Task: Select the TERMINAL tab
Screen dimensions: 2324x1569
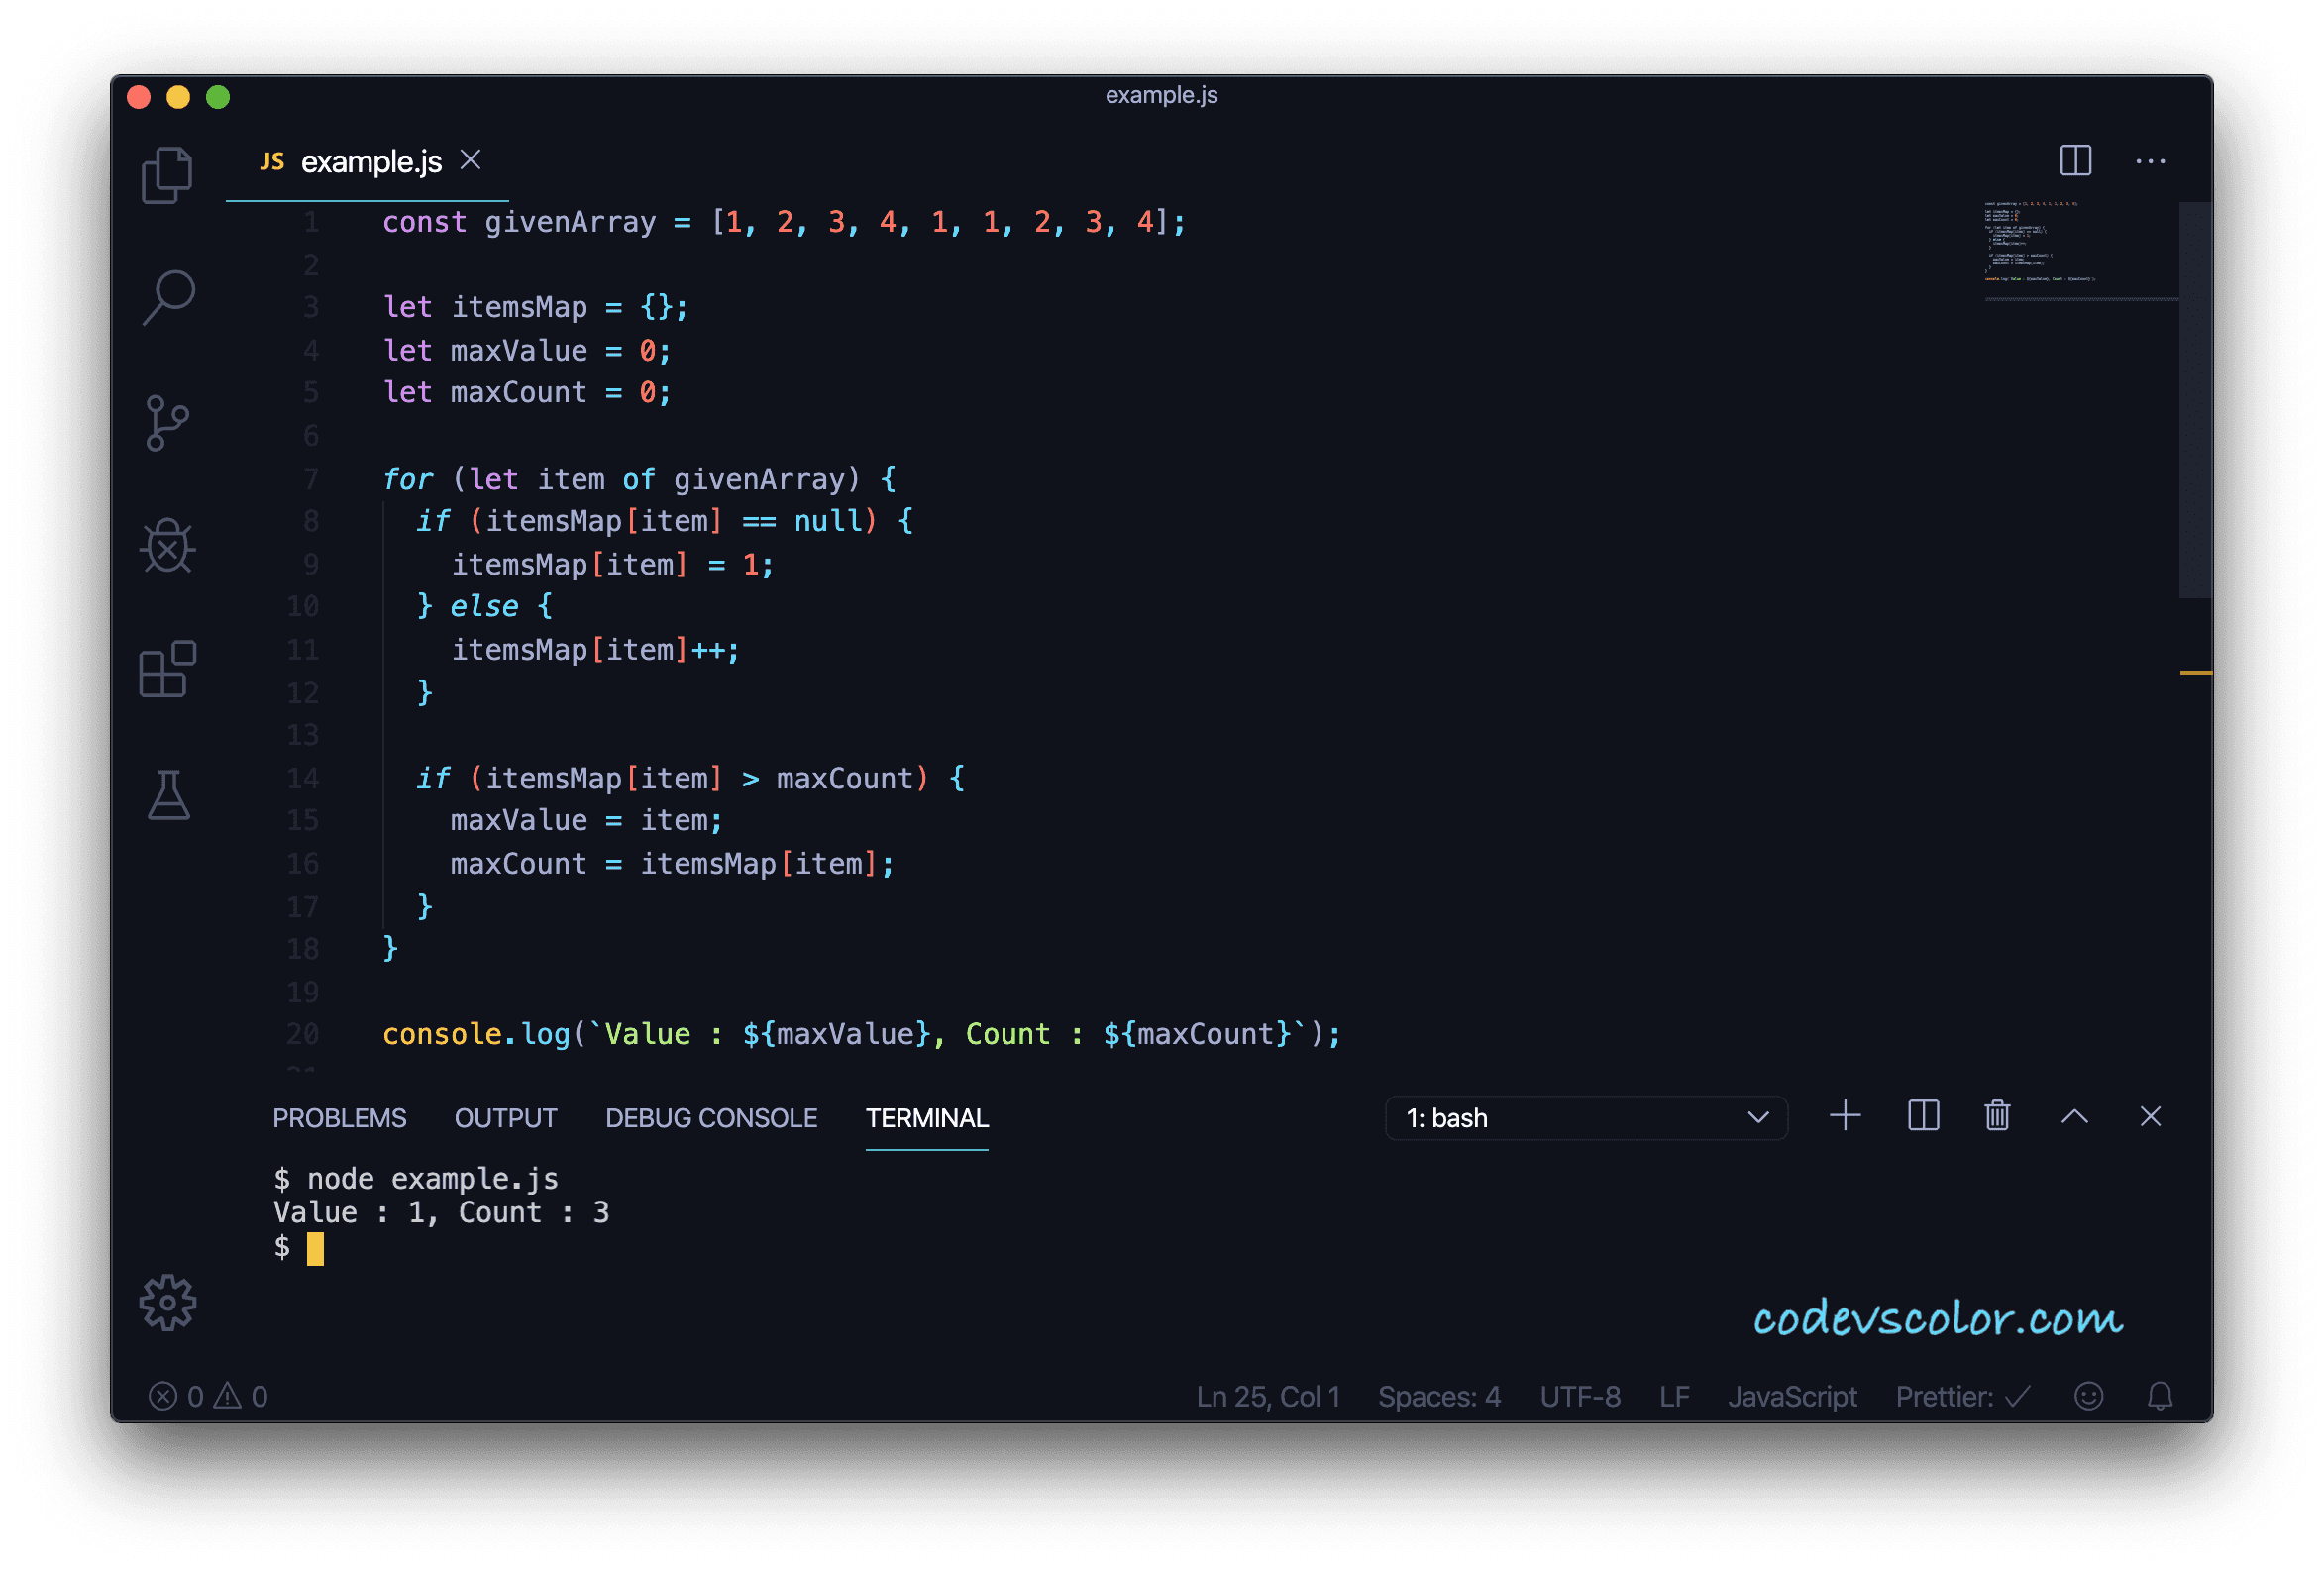Action: point(927,1118)
